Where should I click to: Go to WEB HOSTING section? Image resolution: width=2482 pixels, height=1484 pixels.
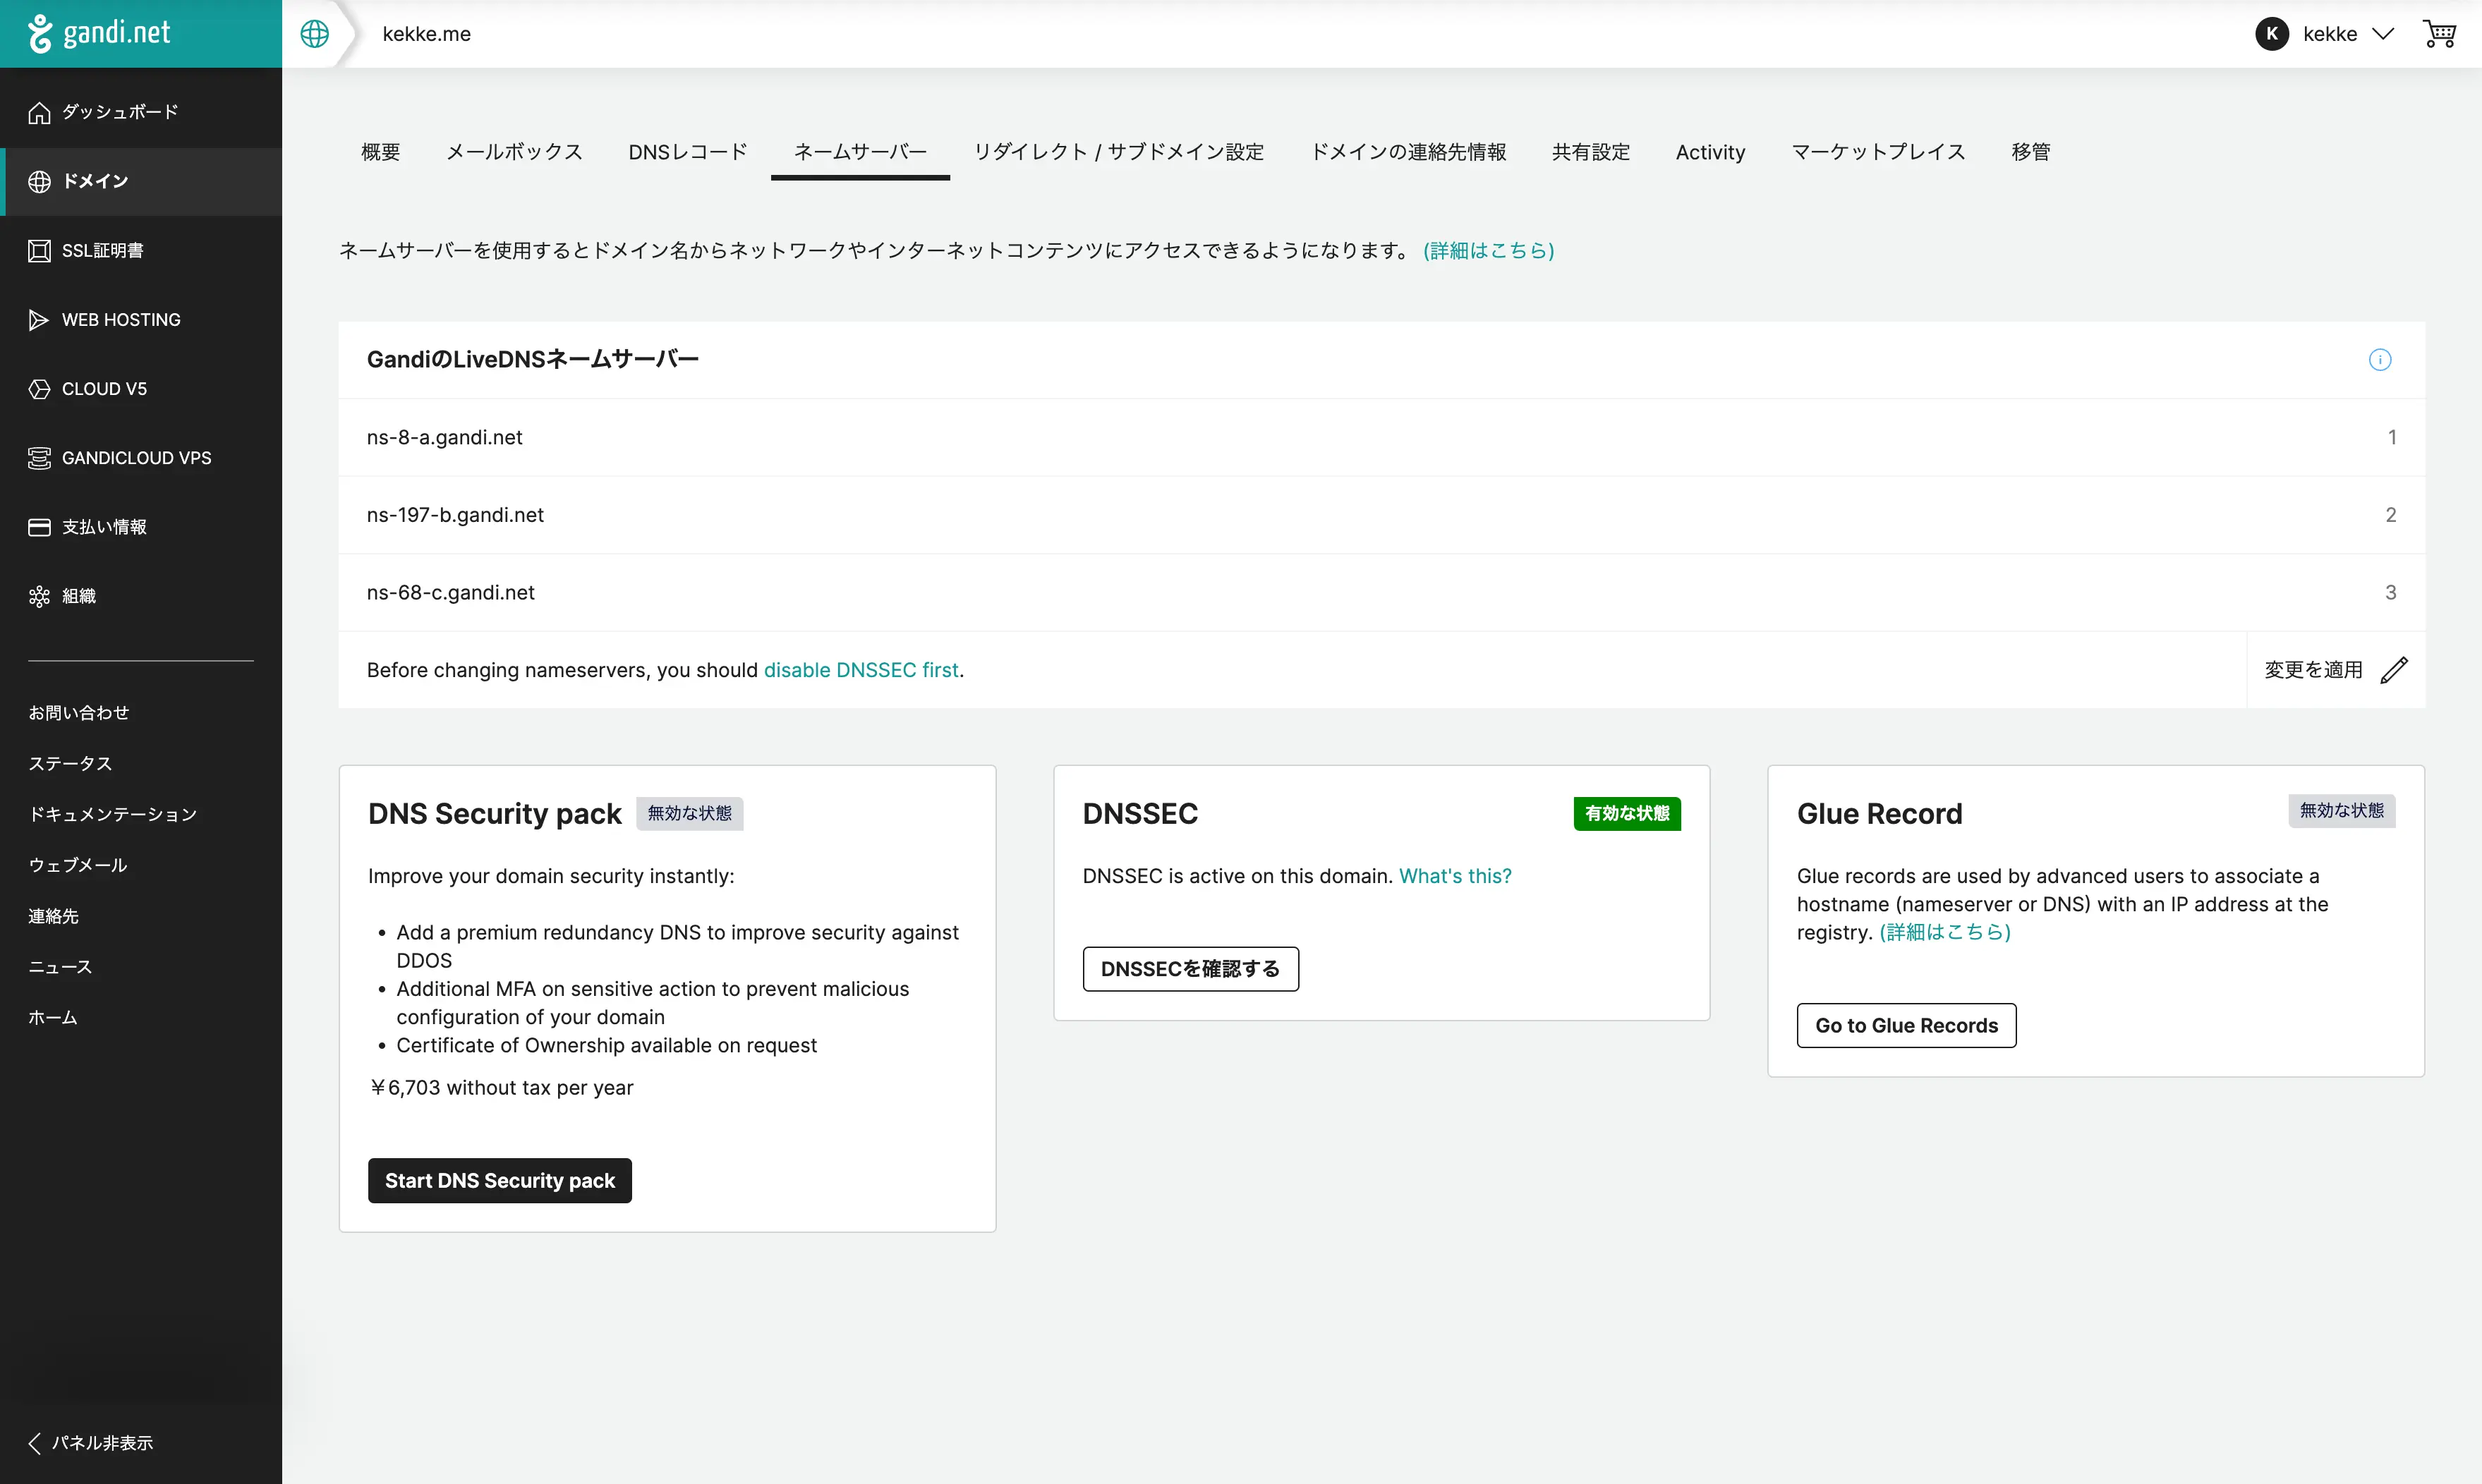coord(141,319)
